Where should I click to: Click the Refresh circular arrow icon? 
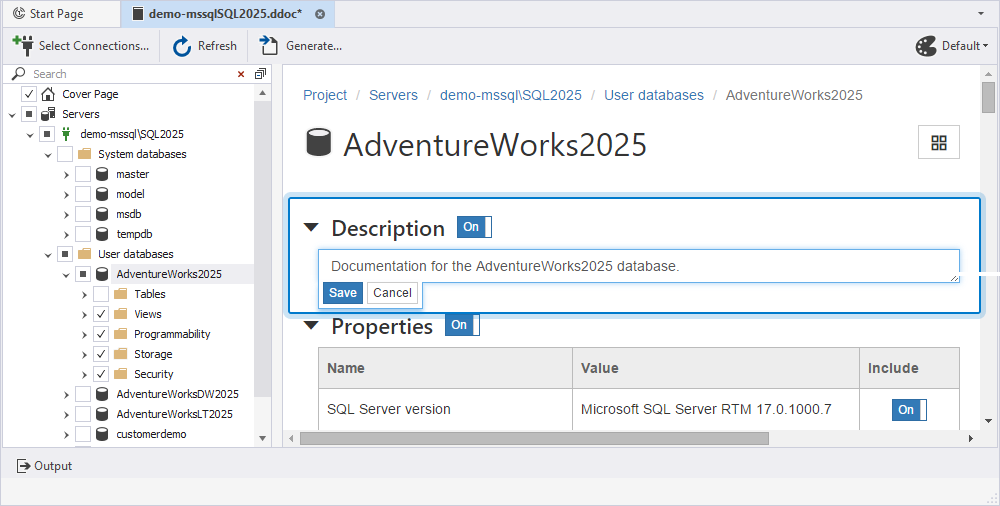coord(182,46)
